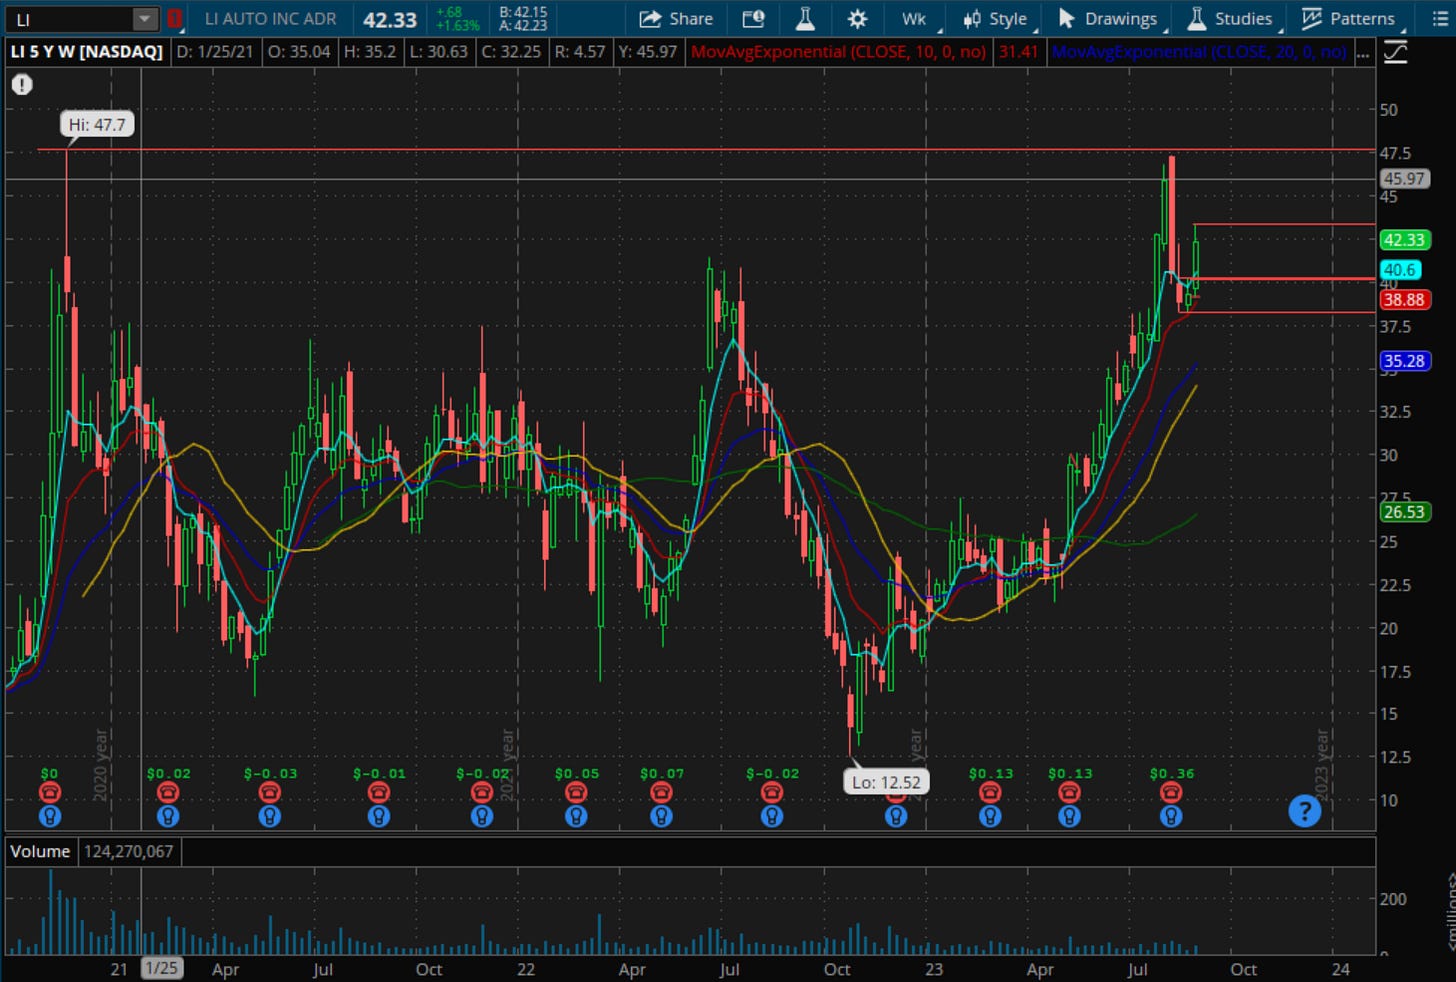This screenshot has width=1456, height=982.
Task: Click the 42.33 last price in header
Action: tap(390, 20)
